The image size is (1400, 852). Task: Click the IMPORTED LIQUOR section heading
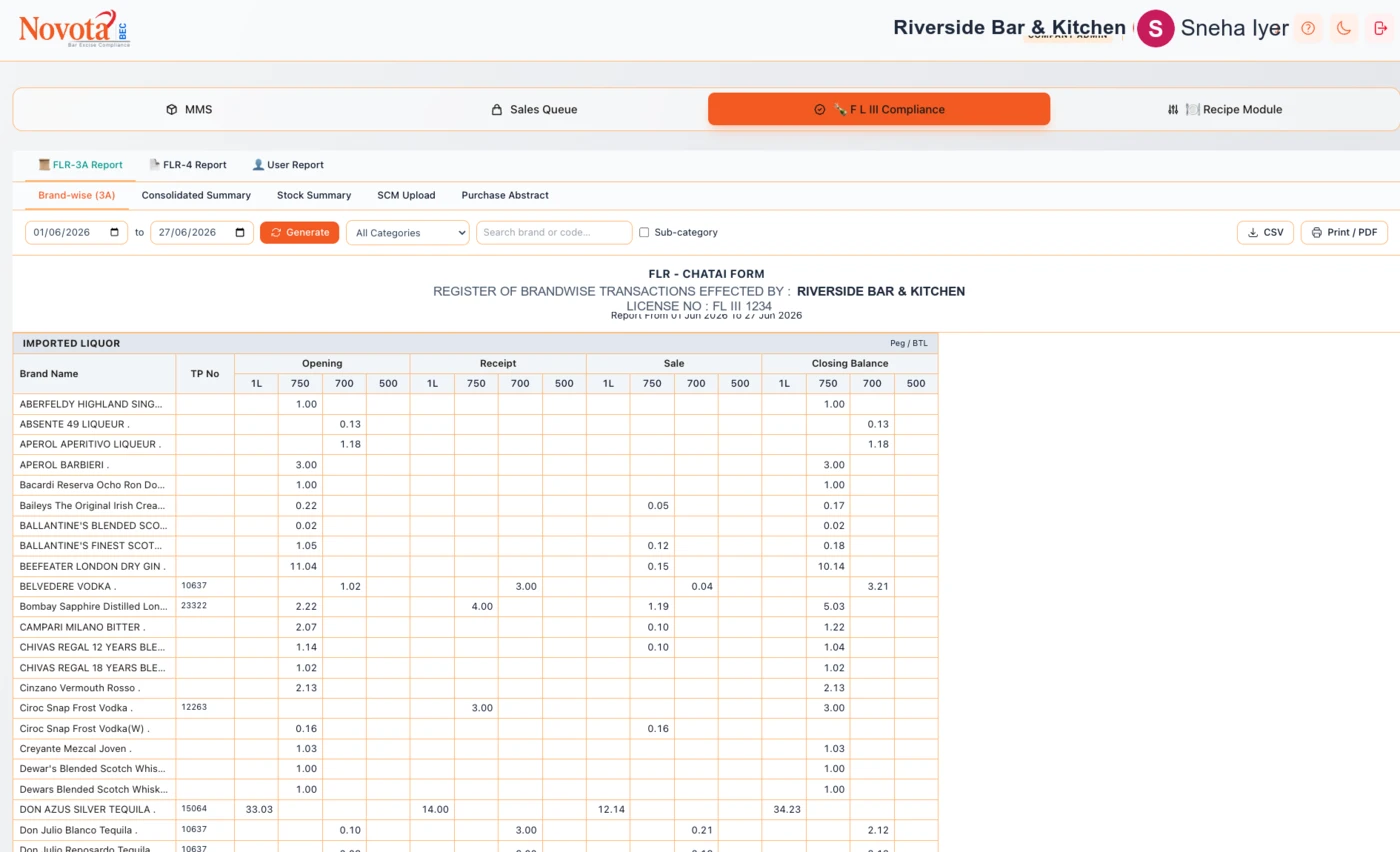[70, 343]
